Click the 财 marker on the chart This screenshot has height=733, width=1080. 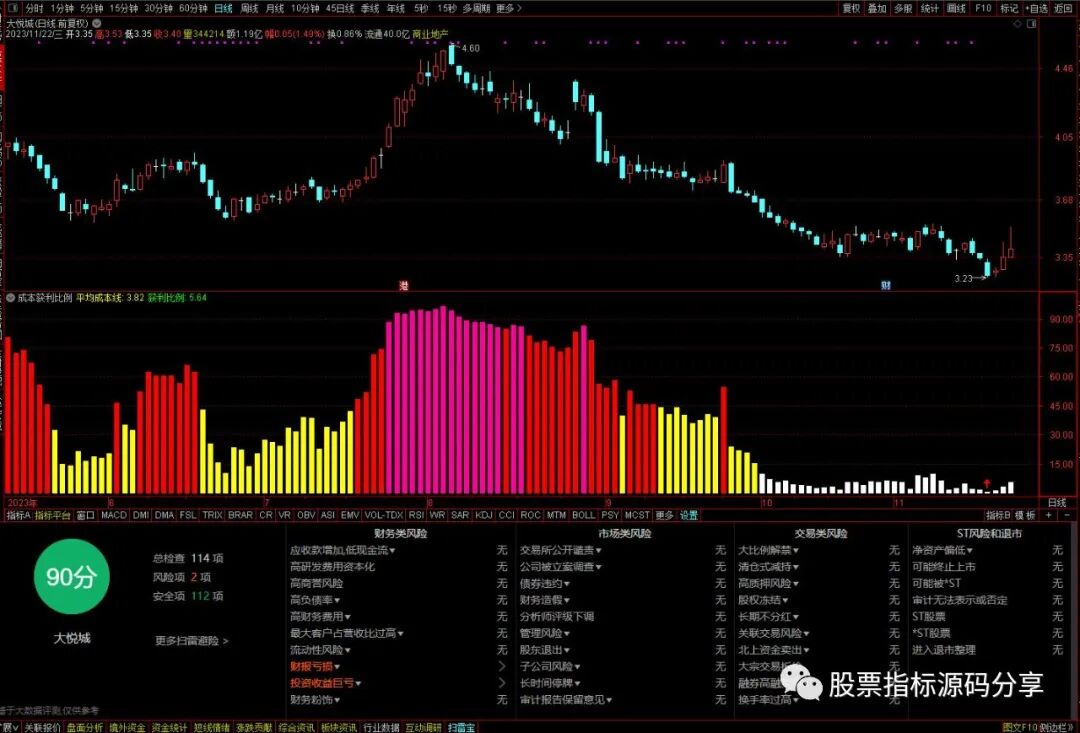[x=886, y=285]
